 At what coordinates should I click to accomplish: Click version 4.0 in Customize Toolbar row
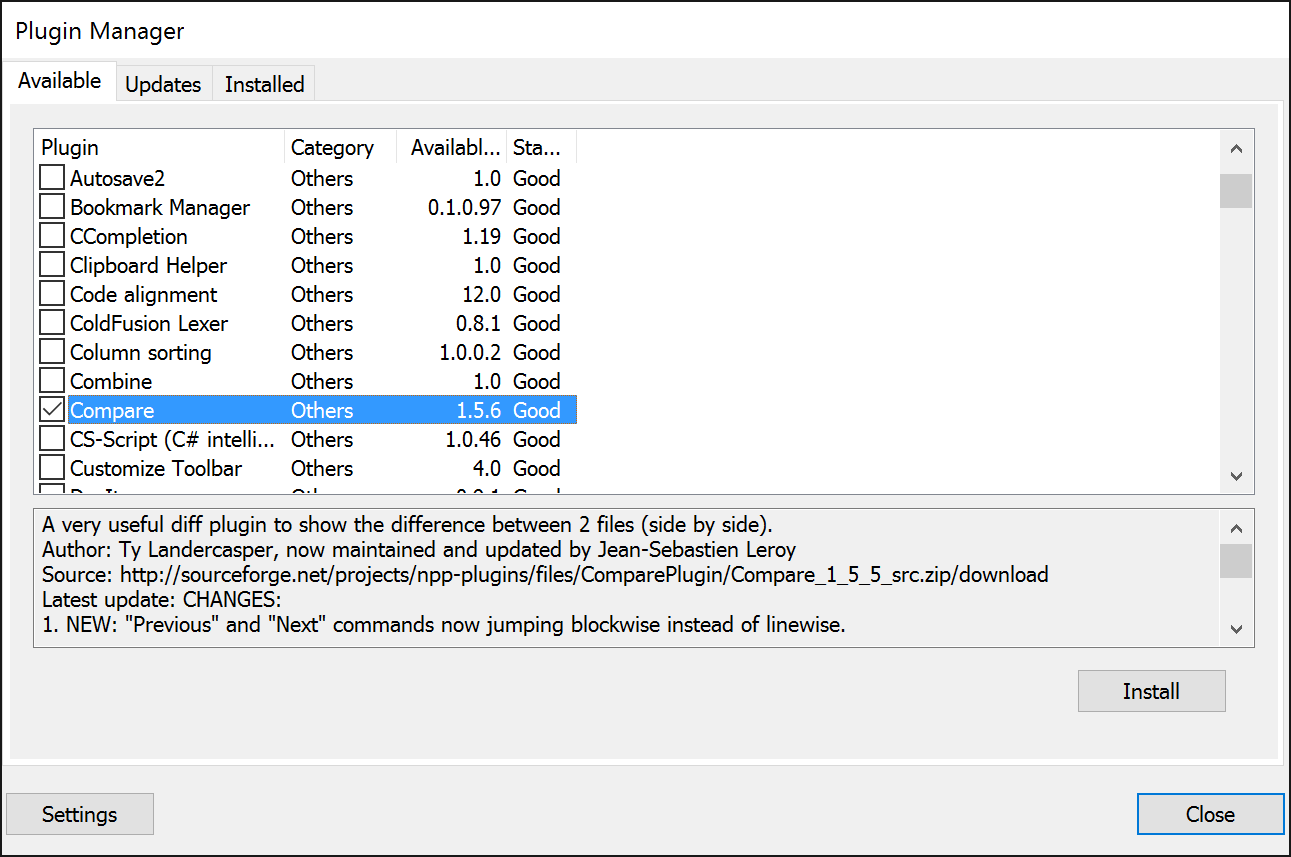tap(487, 468)
